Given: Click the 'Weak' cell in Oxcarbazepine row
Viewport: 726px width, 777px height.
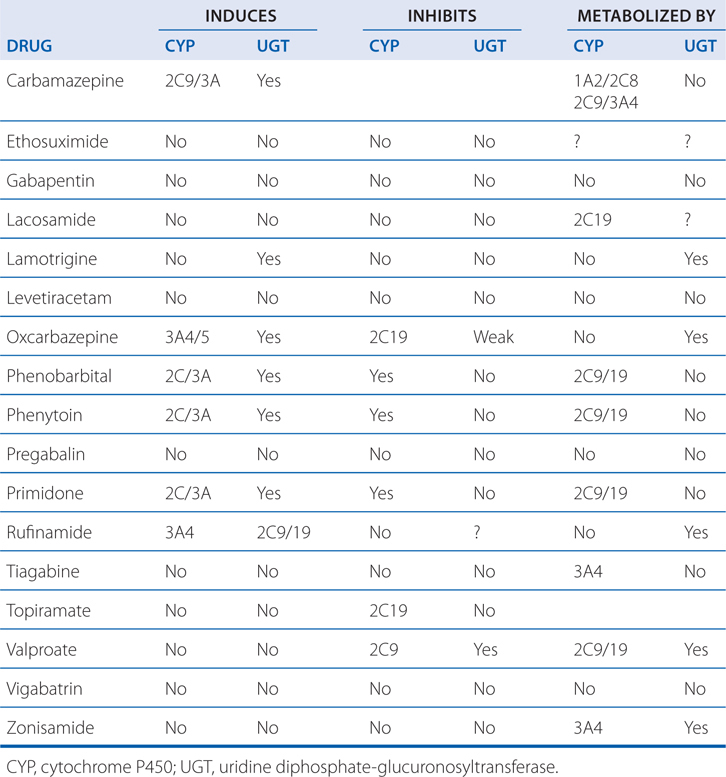Looking at the screenshot, I should tap(494, 336).
